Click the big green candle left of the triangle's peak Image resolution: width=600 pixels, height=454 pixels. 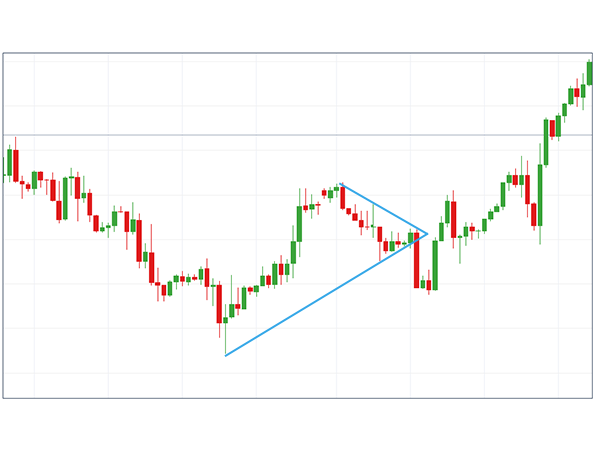pyautogui.click(x=299, y=223)
